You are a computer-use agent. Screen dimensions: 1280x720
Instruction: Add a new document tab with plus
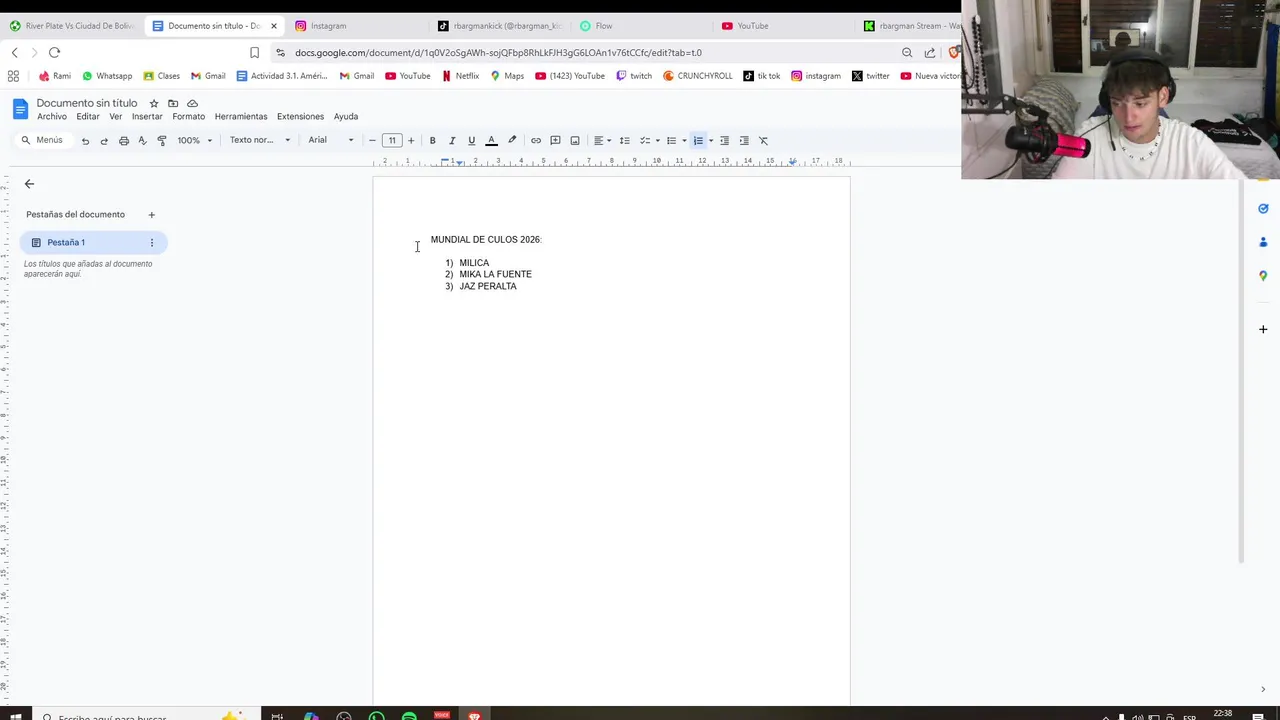pyautogui.click(x=152, y=215)
